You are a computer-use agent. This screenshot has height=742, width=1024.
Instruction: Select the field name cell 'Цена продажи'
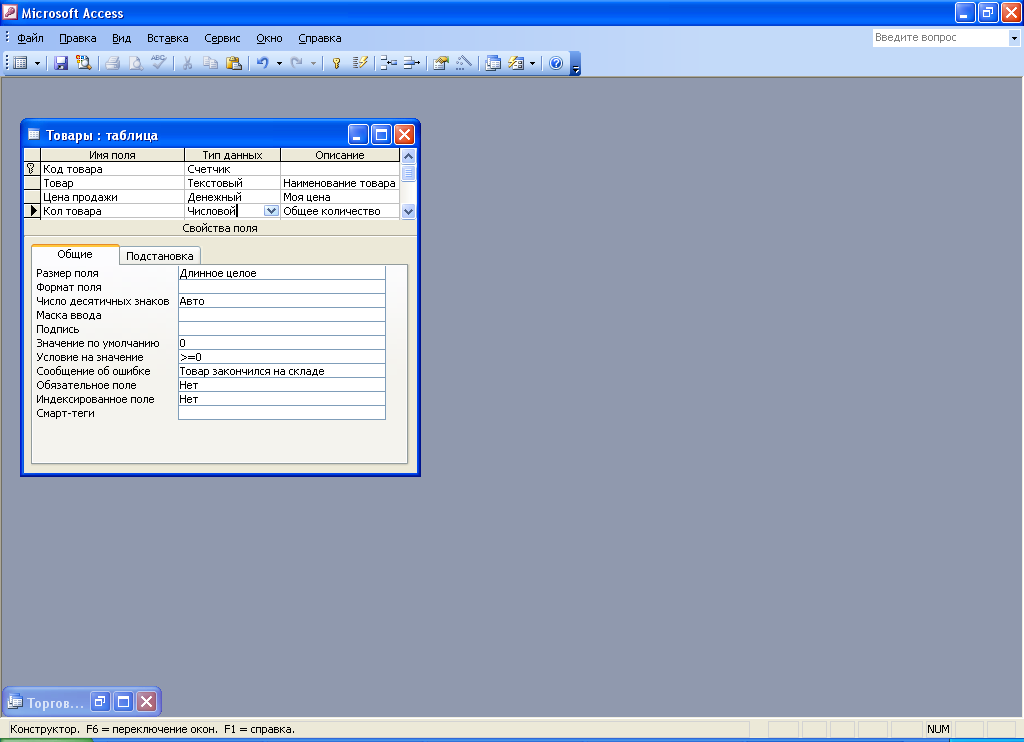(112, 197)
